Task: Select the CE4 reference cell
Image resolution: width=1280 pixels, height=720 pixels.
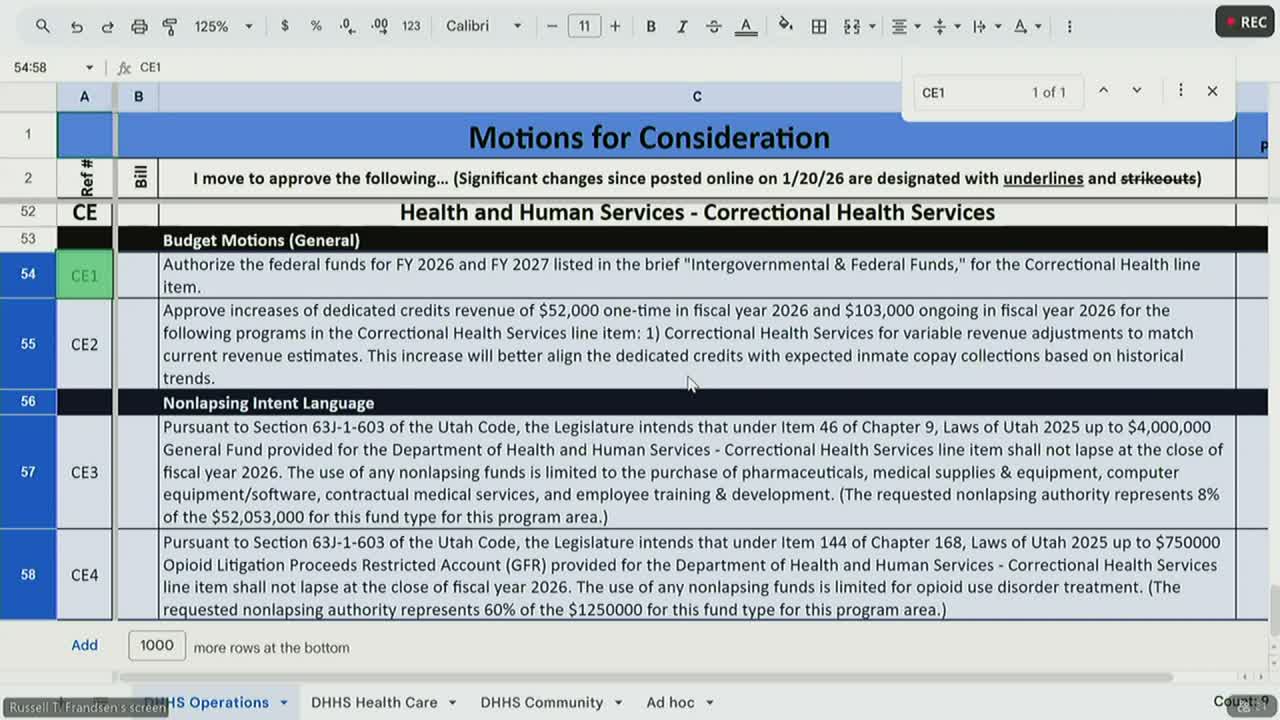Action: pos(85,575)
